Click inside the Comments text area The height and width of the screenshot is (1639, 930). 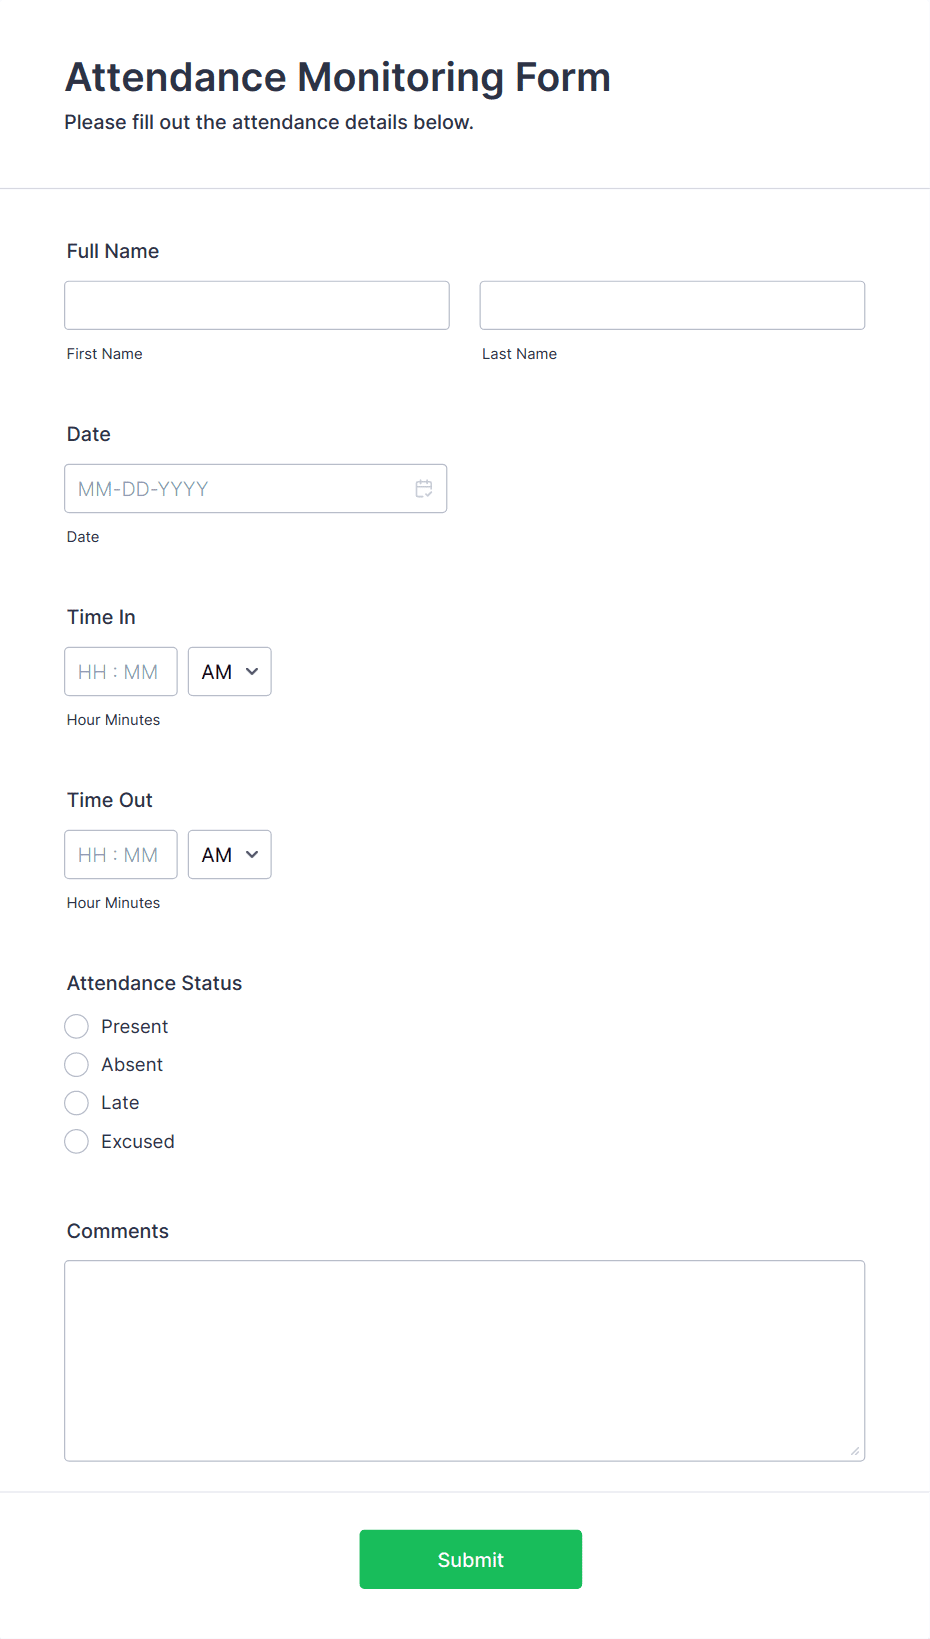click(x=465, y=1361)
